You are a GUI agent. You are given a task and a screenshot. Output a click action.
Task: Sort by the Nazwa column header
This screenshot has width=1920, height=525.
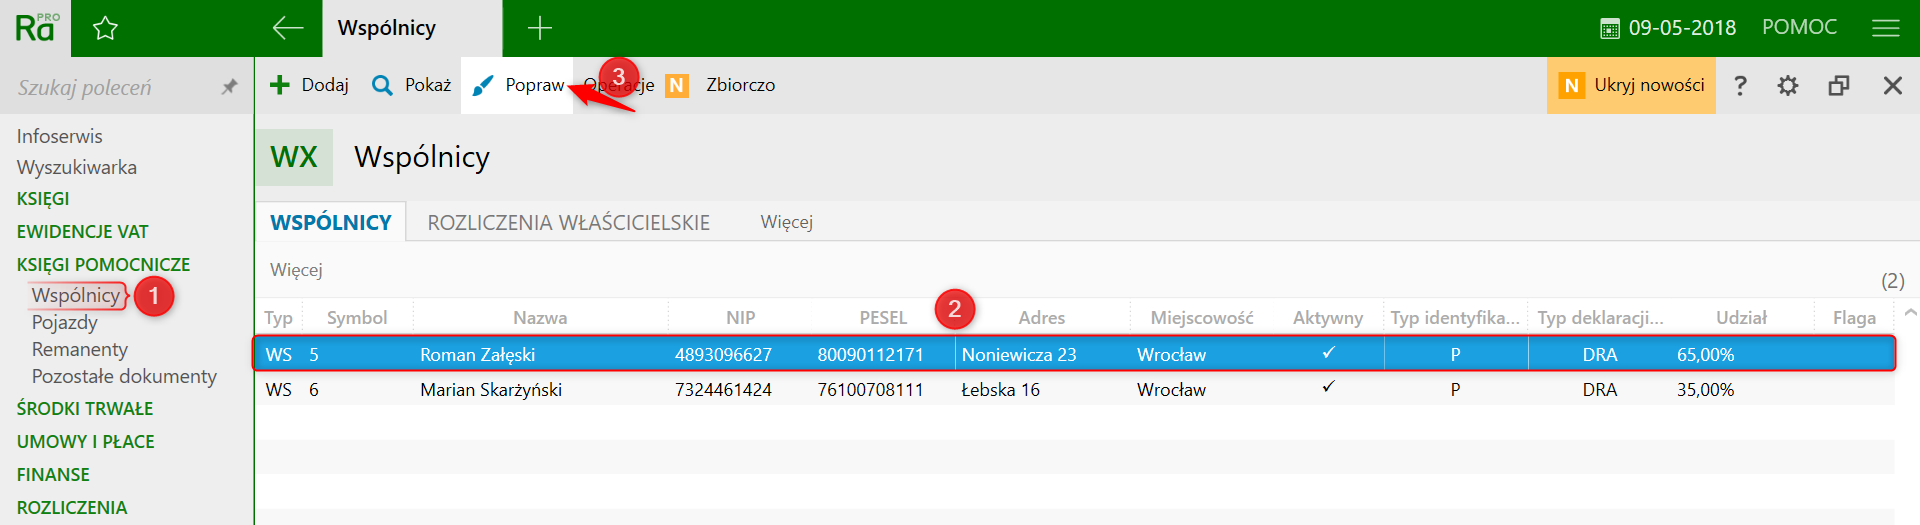540,317
